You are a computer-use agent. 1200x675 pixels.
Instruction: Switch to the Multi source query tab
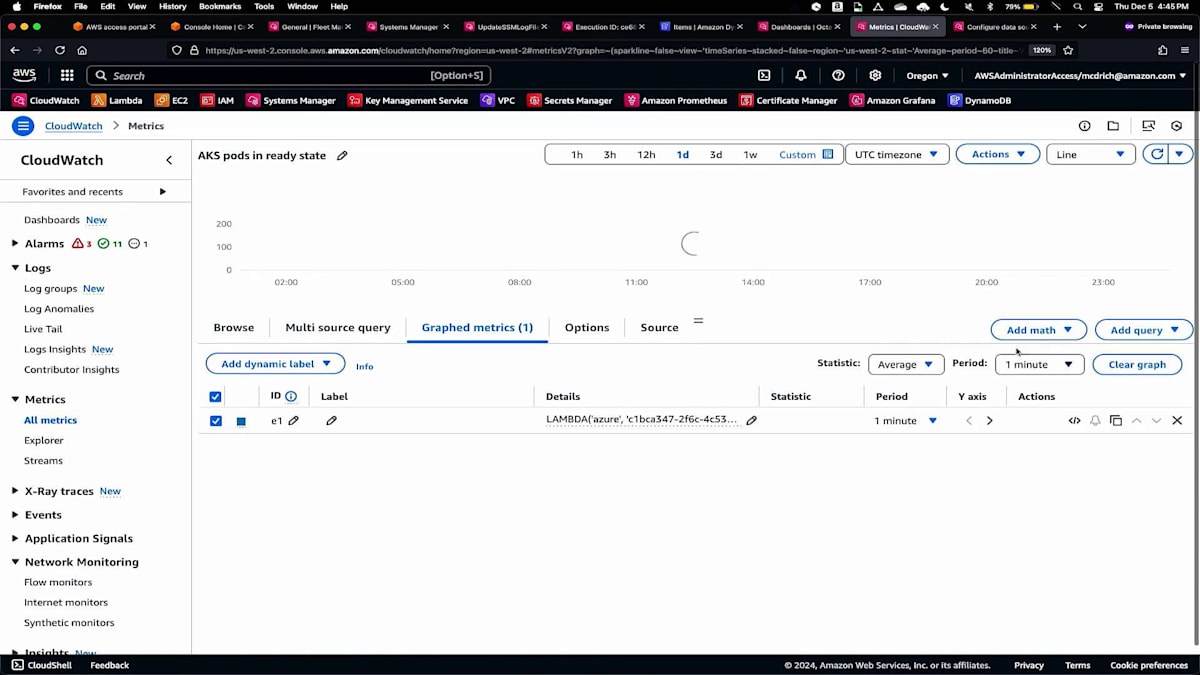[x=338, y=327]
